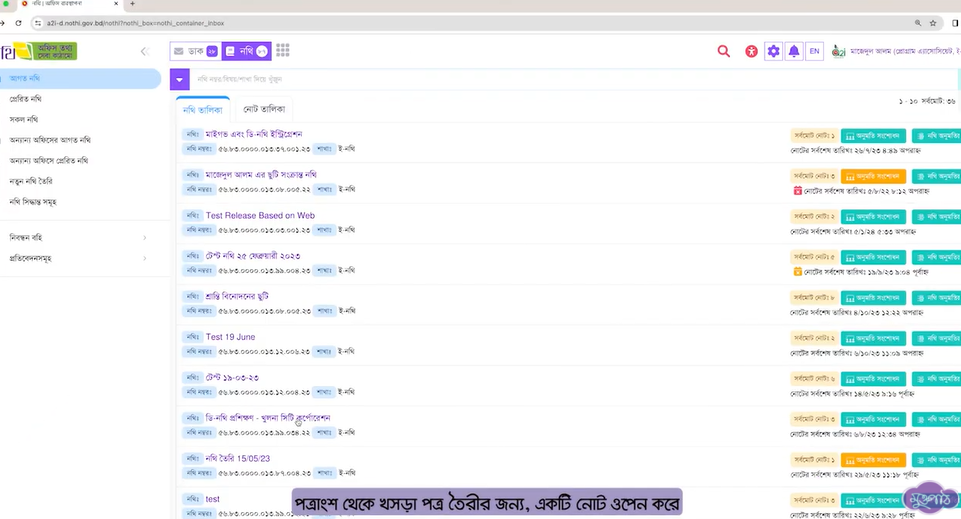The height and width of the screenshot is (519, 961).
Task: Open the settings gear icon
Action: tap(773, 51)
